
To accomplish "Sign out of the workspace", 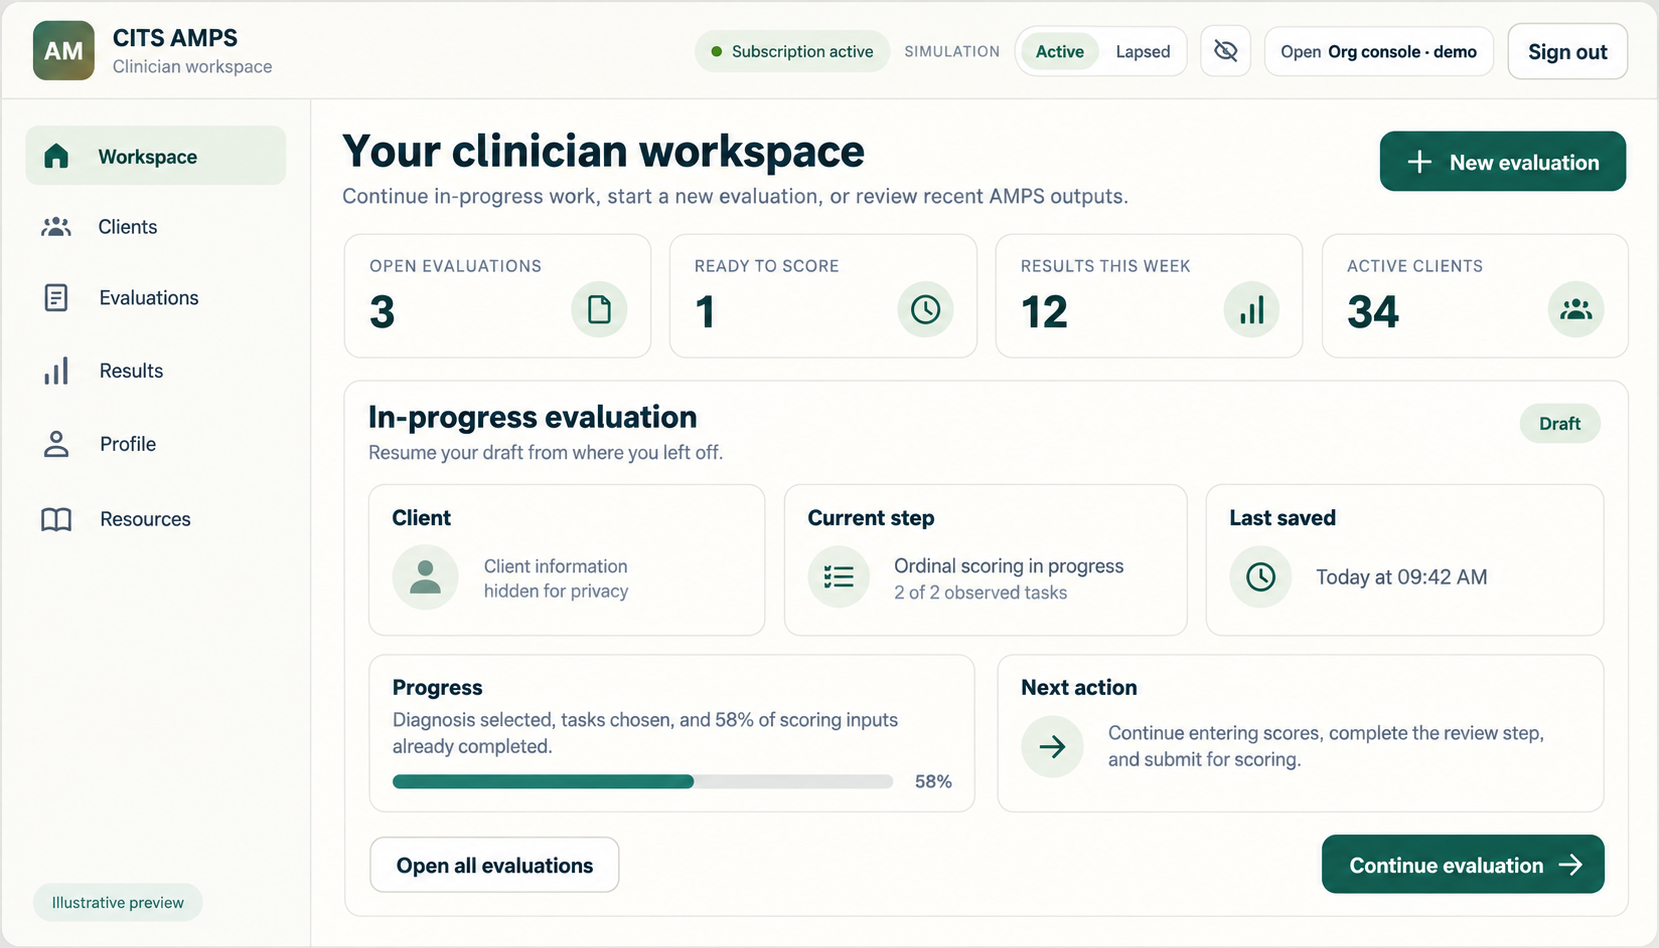I will click(x=1567, y=52).
